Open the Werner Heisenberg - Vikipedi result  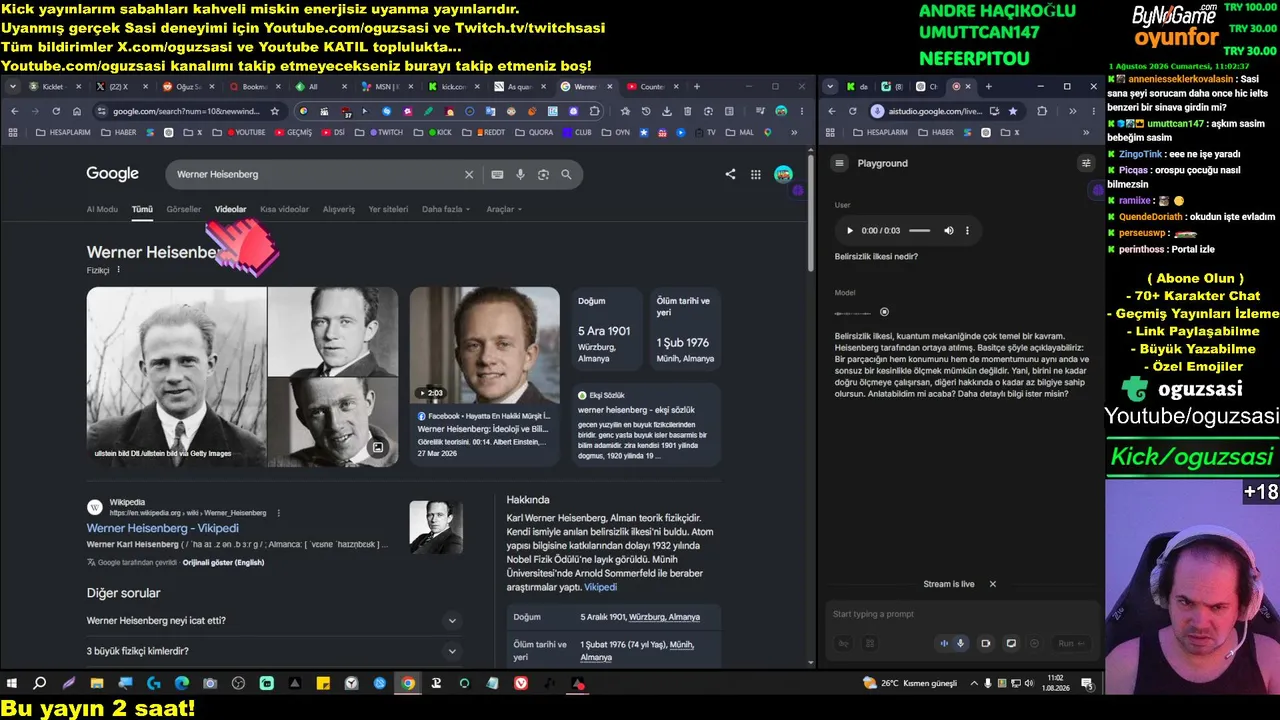coord(162,528)
